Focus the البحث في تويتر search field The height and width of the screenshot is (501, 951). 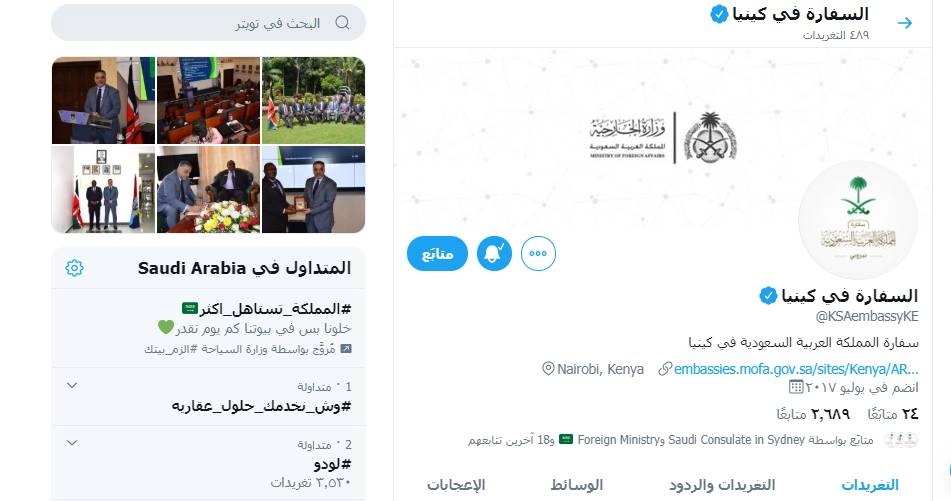(x=209, y=23)
